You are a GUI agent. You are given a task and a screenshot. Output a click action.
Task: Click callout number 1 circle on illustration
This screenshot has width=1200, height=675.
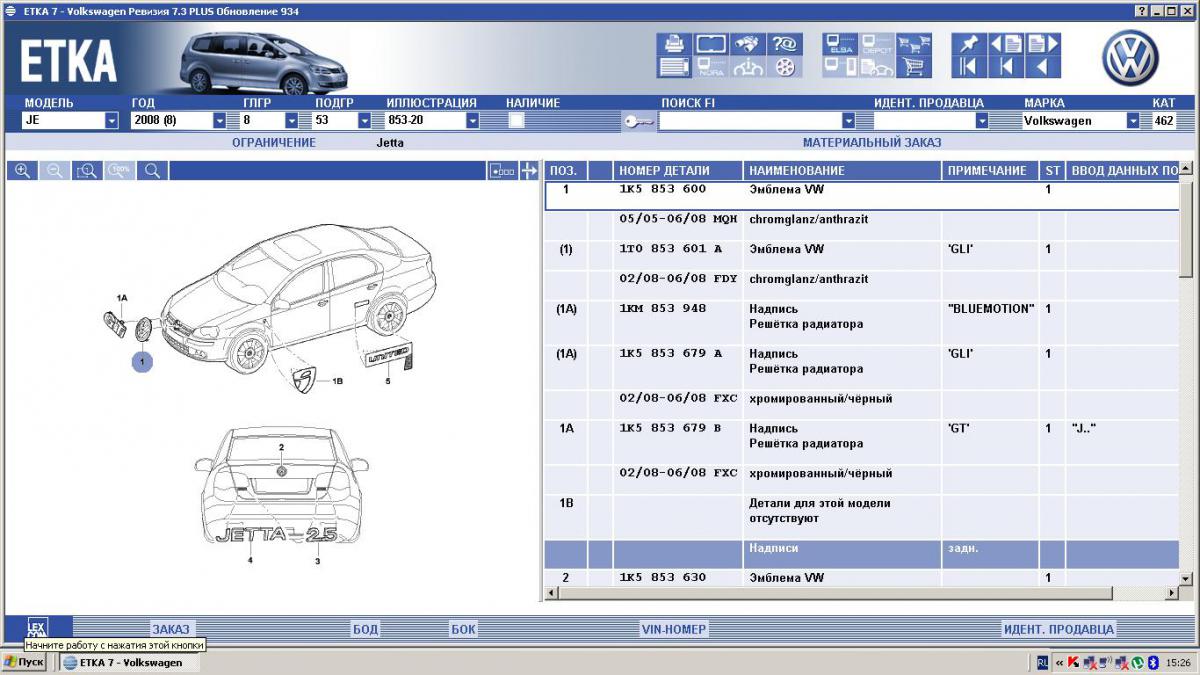coord(143,361)
